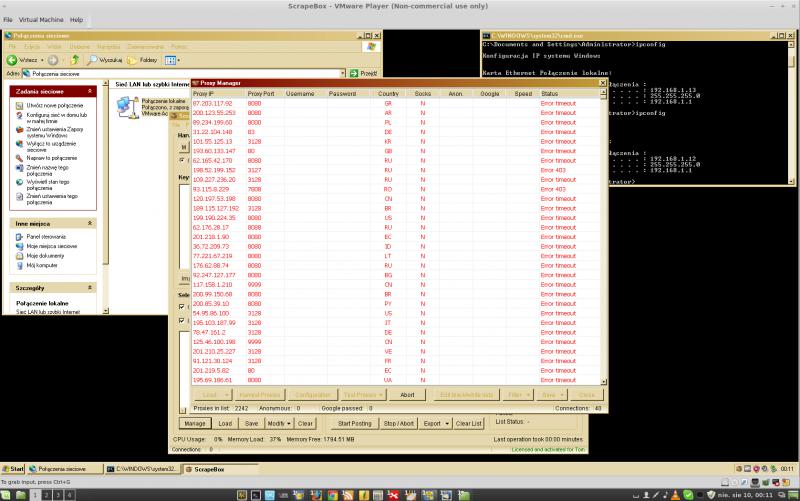Image resolution: width=800 pixels, height=501 pixels.
Task: Click Utwórz nowe połączenie task icon
Action: pos(18,105)
